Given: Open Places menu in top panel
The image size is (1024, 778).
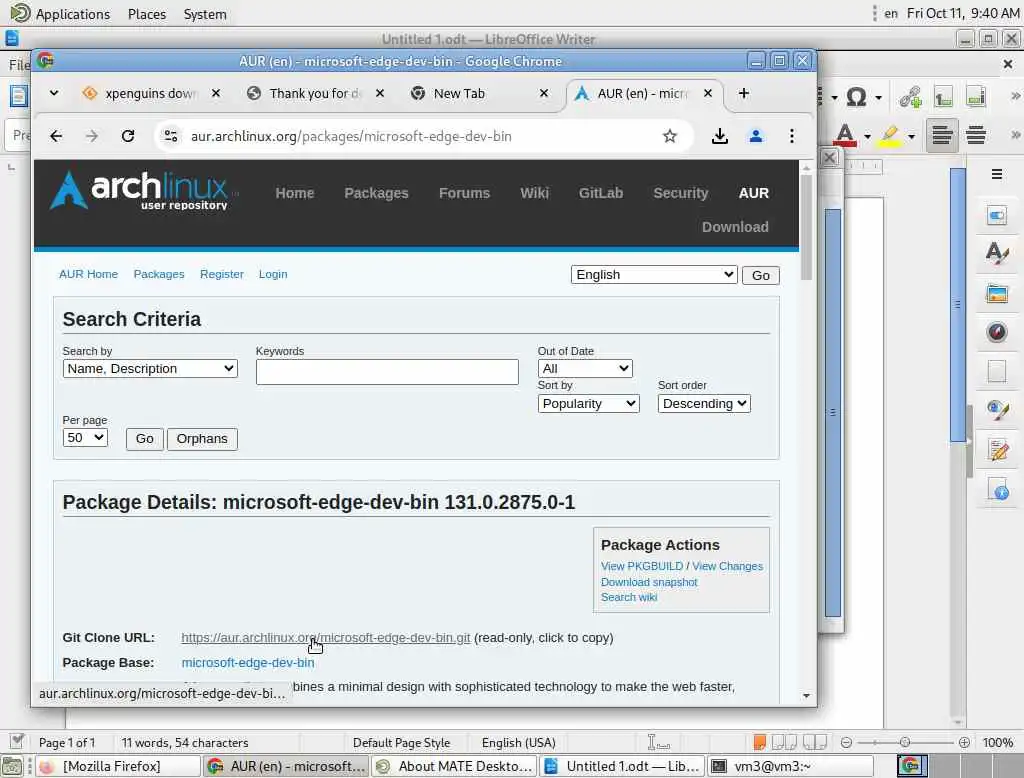Looking at the screenshot, I should coord(147,14).
